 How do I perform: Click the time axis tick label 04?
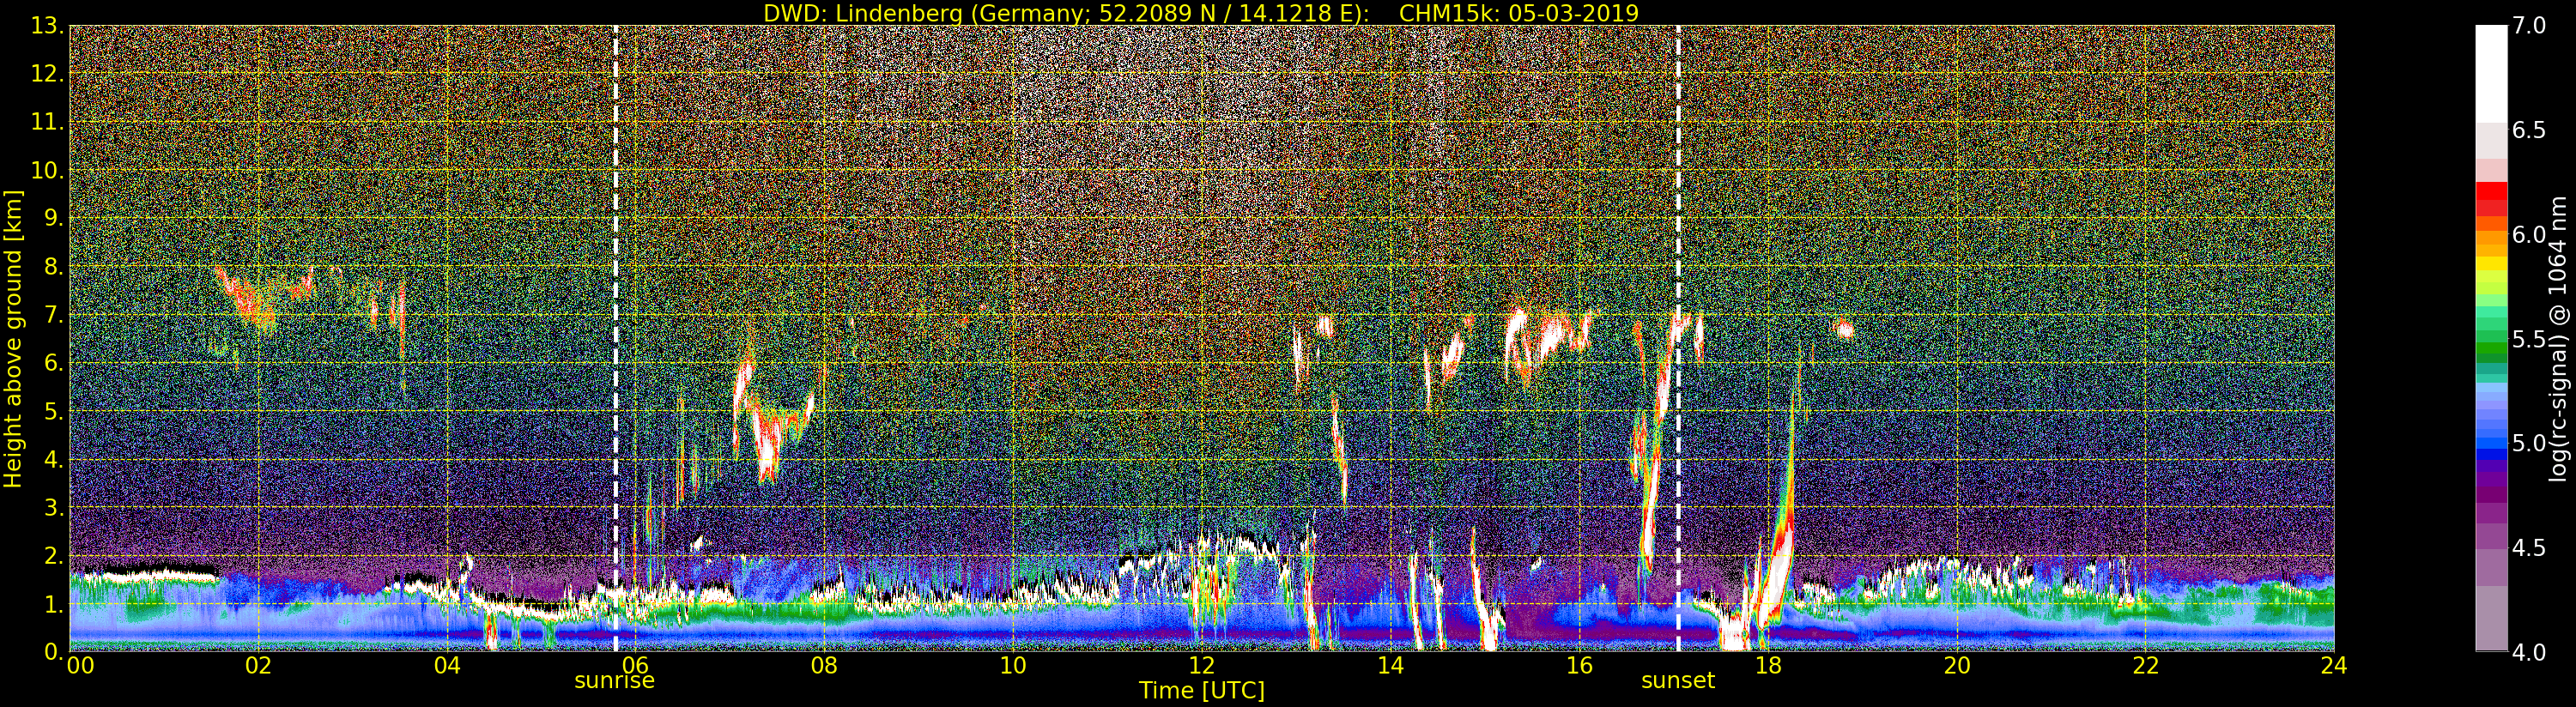(x=447, y=666)
